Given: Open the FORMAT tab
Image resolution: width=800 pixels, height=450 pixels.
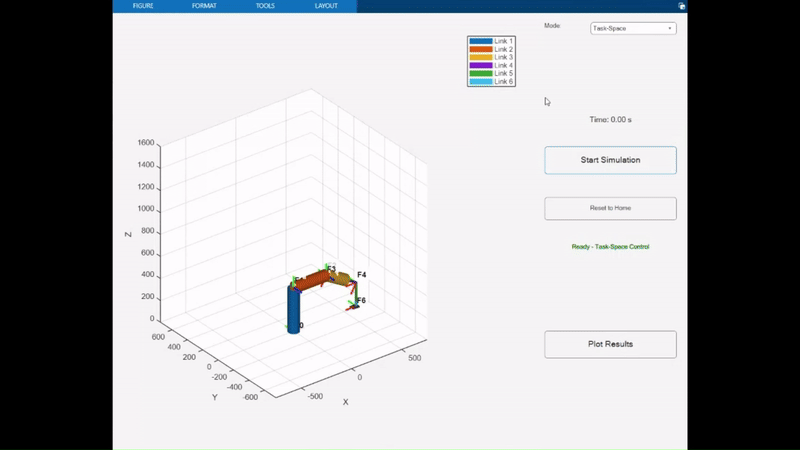Looking at the screenshot, I should point(204,6).
